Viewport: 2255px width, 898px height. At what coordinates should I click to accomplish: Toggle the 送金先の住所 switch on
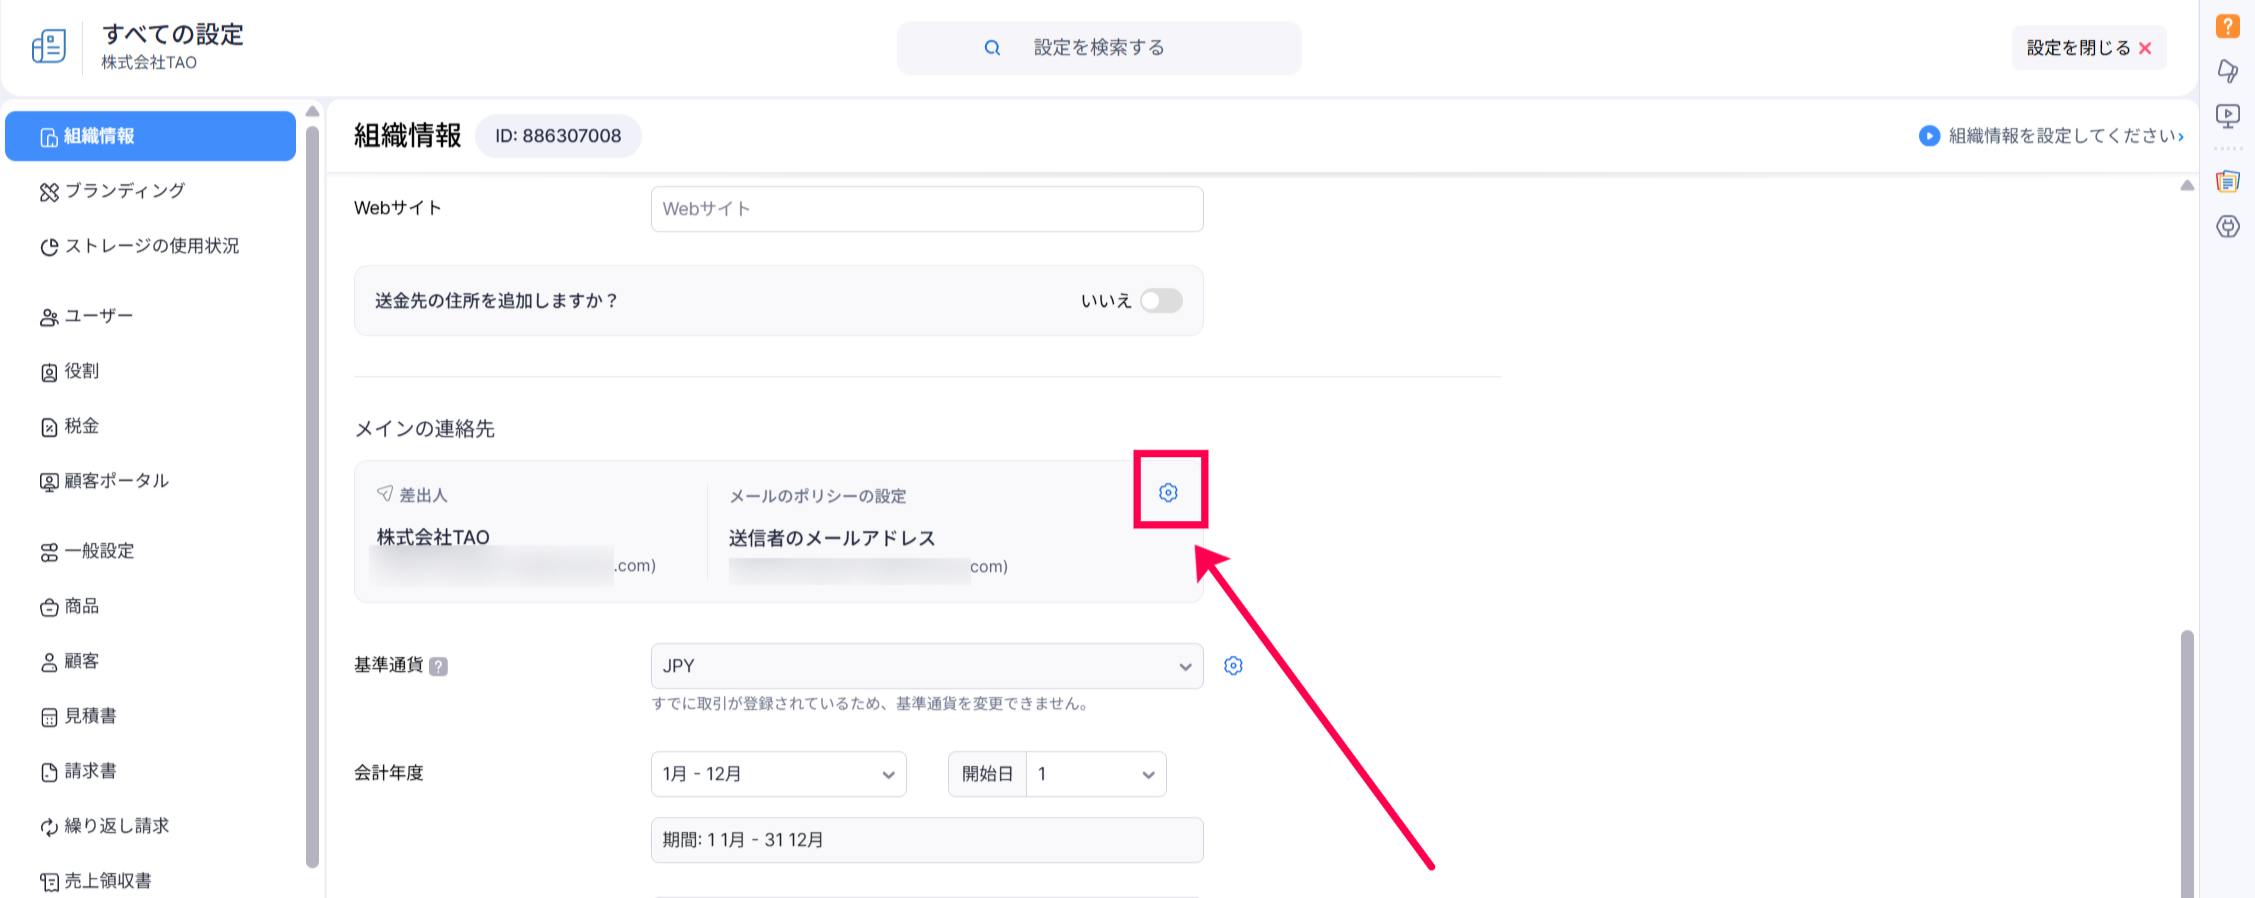pos(1161,301)
